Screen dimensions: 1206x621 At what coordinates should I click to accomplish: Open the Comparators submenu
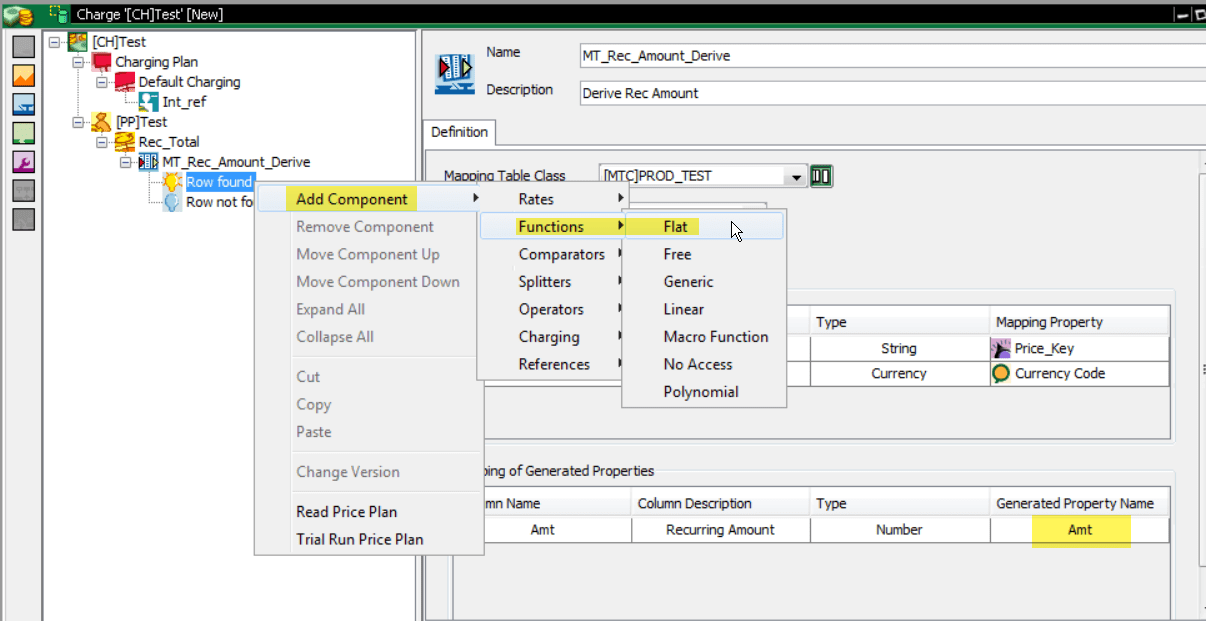(553, 255)
